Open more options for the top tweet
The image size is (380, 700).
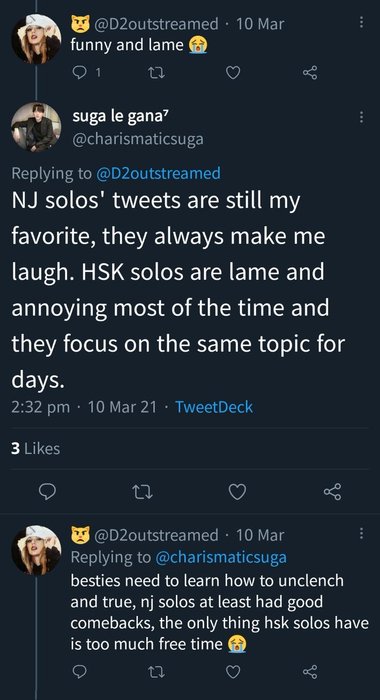[361, 23]
